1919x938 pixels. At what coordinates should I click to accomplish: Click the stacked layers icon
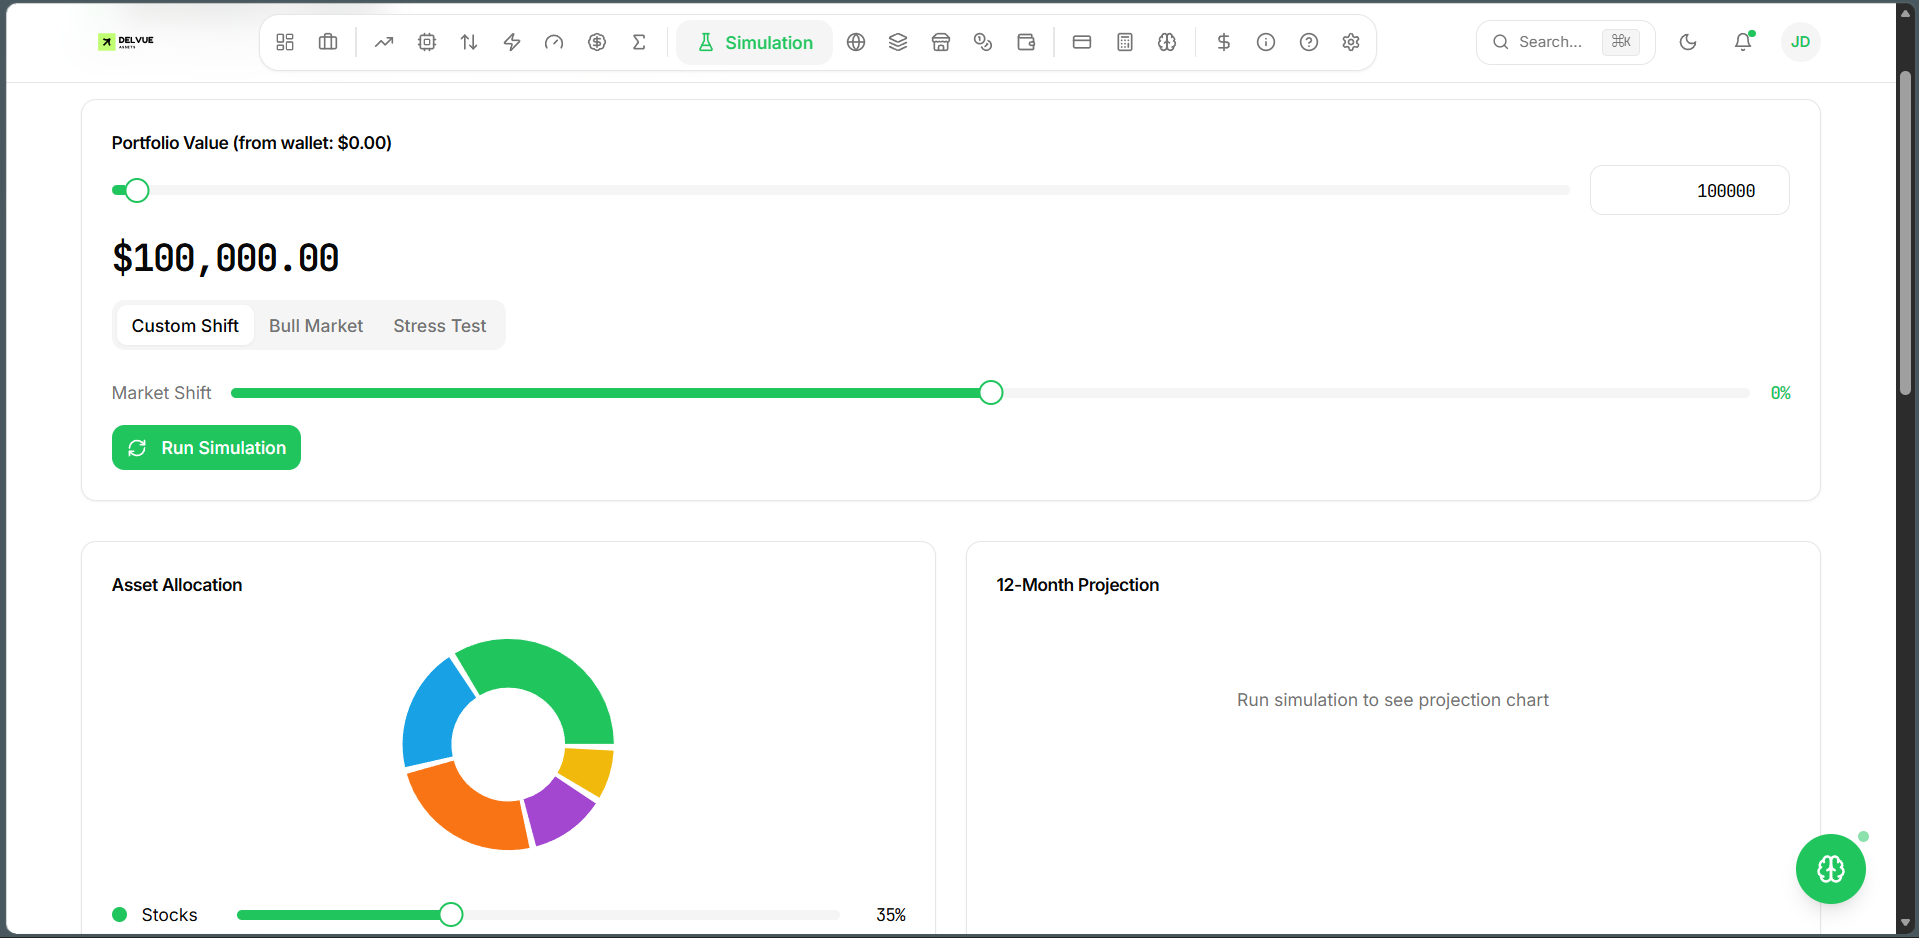(898, 42)
